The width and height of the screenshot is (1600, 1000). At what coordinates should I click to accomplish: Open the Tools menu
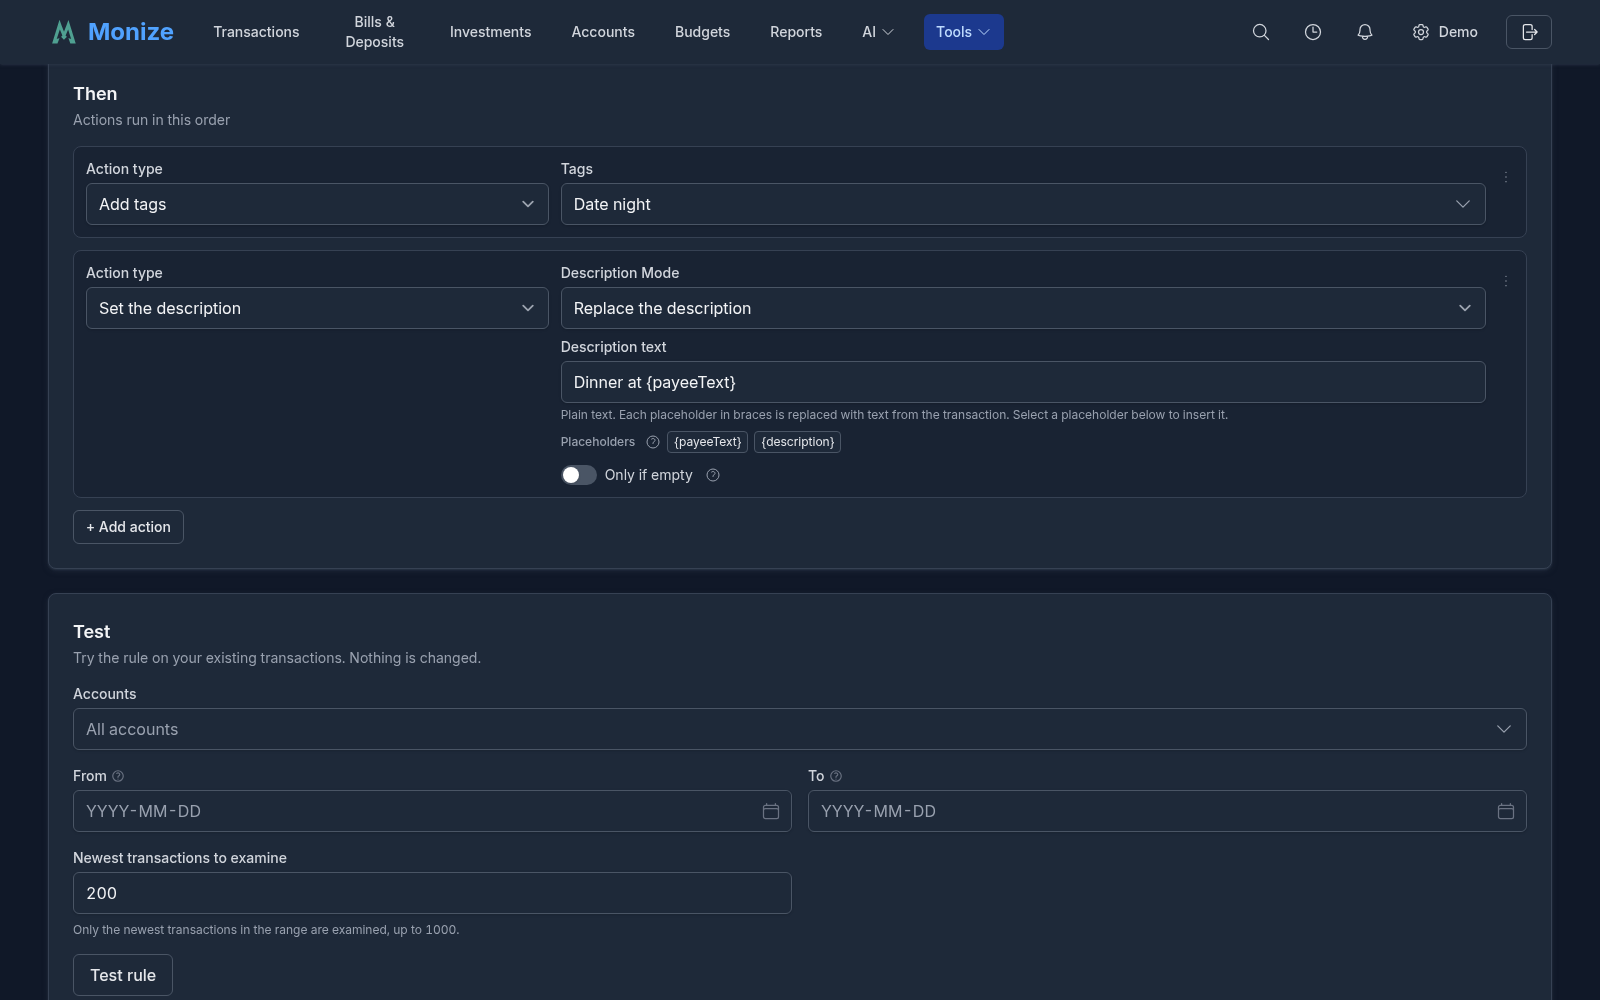tap(964, 32)
